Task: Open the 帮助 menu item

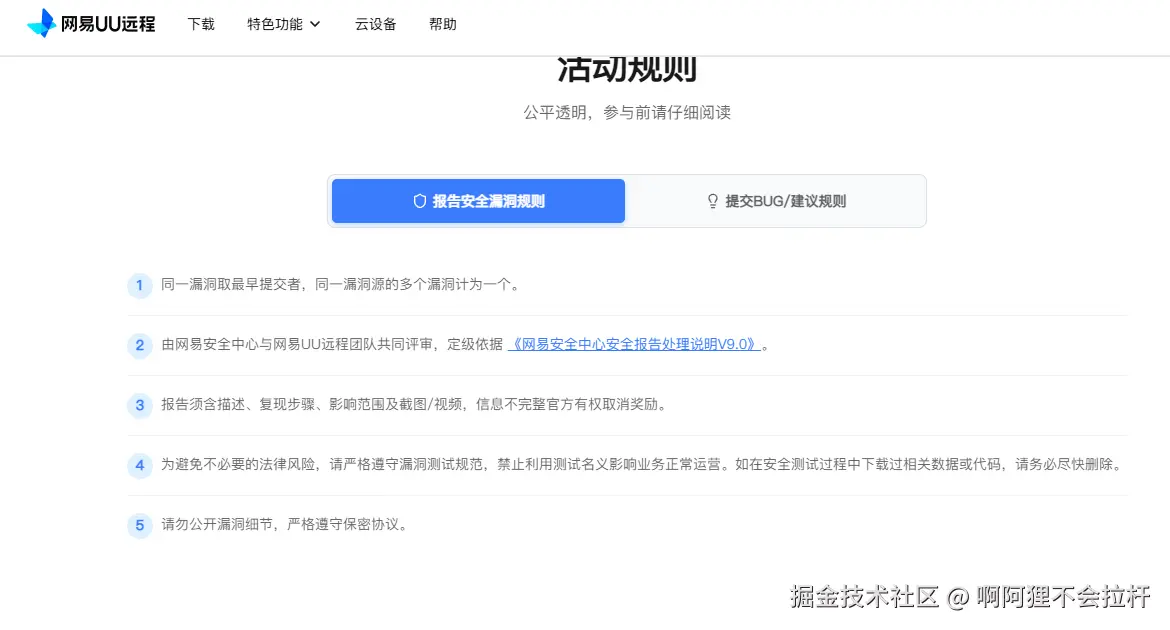Action: point(442,25)
